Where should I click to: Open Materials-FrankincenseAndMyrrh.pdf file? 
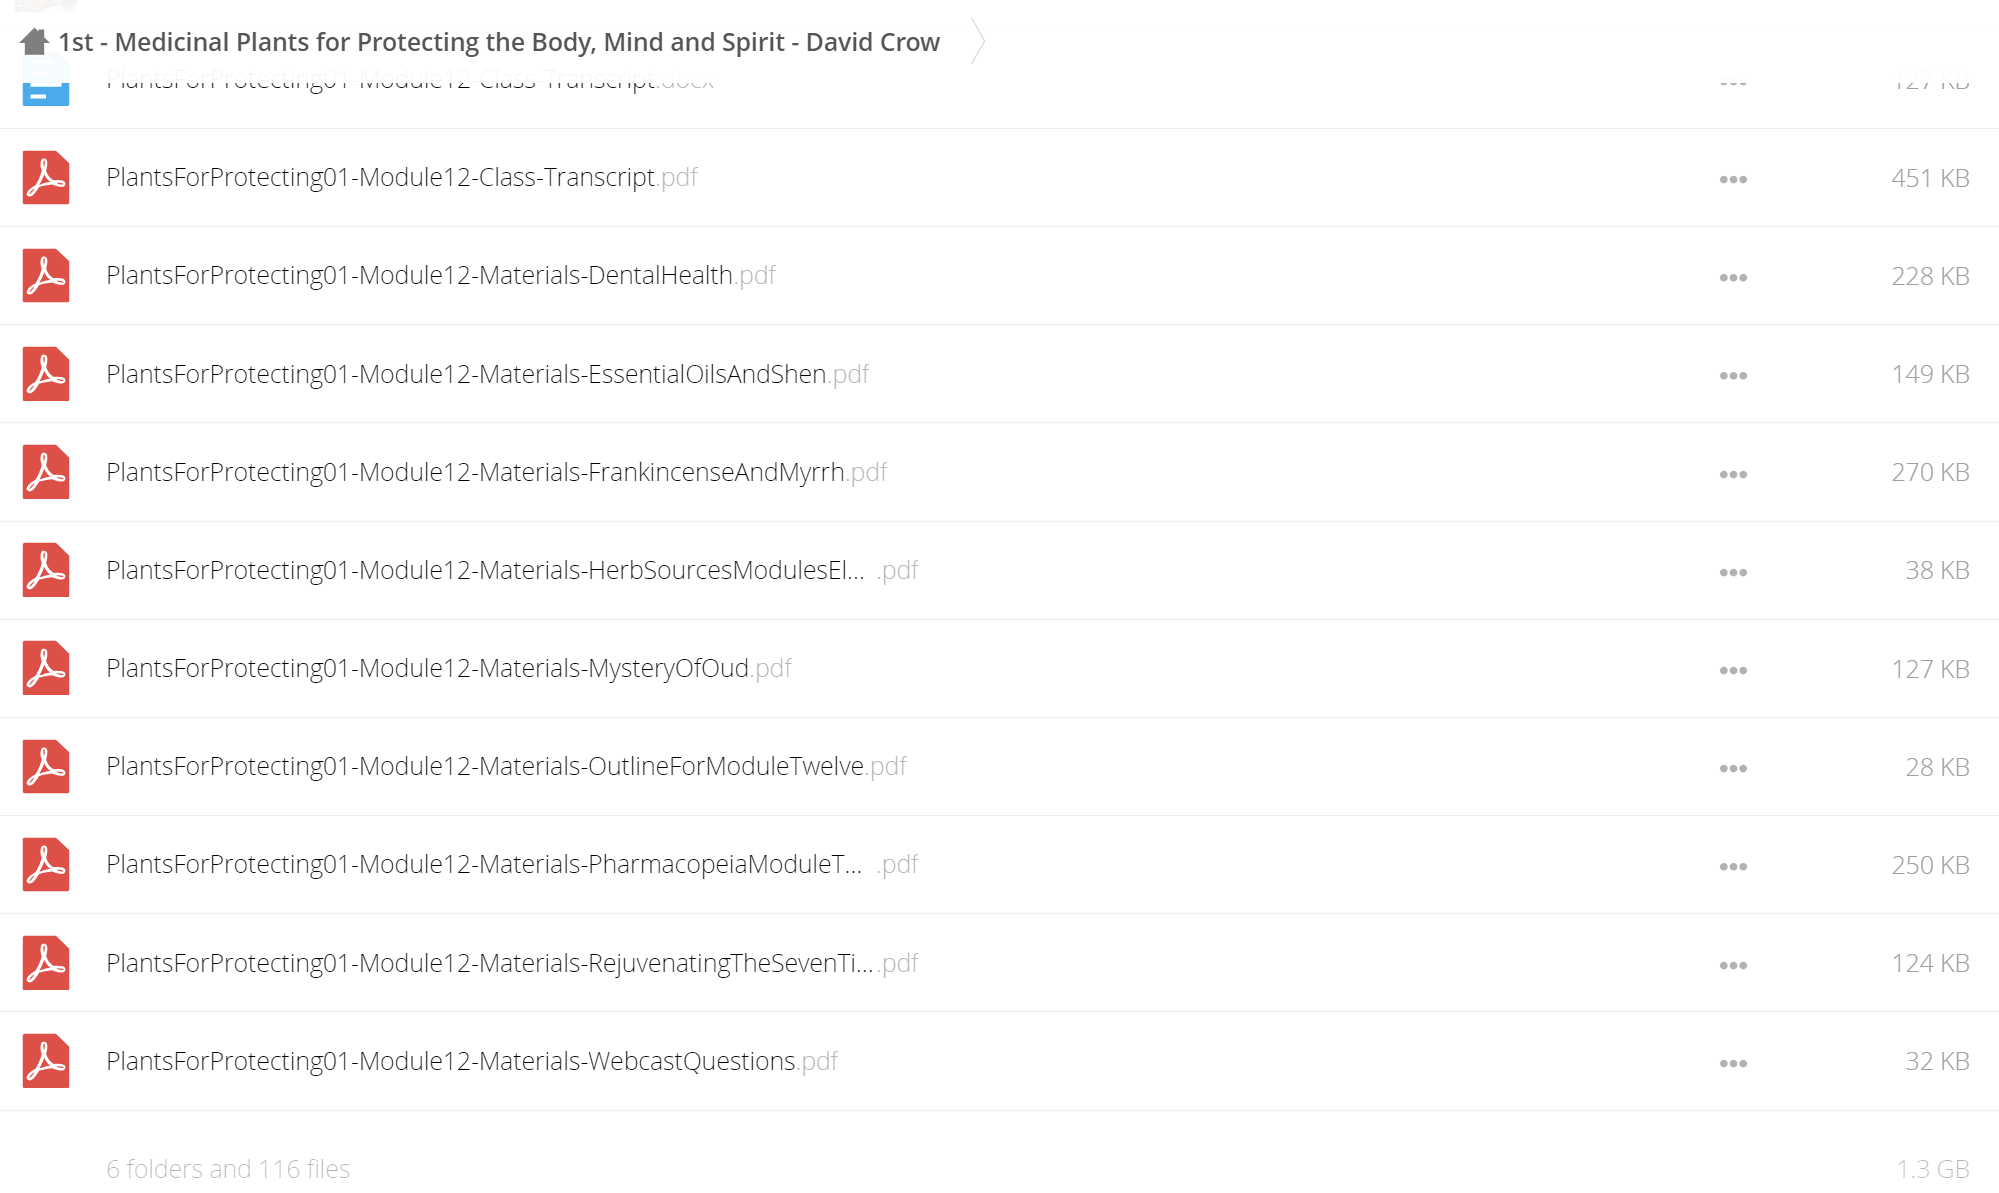click(x=496, y=472)
